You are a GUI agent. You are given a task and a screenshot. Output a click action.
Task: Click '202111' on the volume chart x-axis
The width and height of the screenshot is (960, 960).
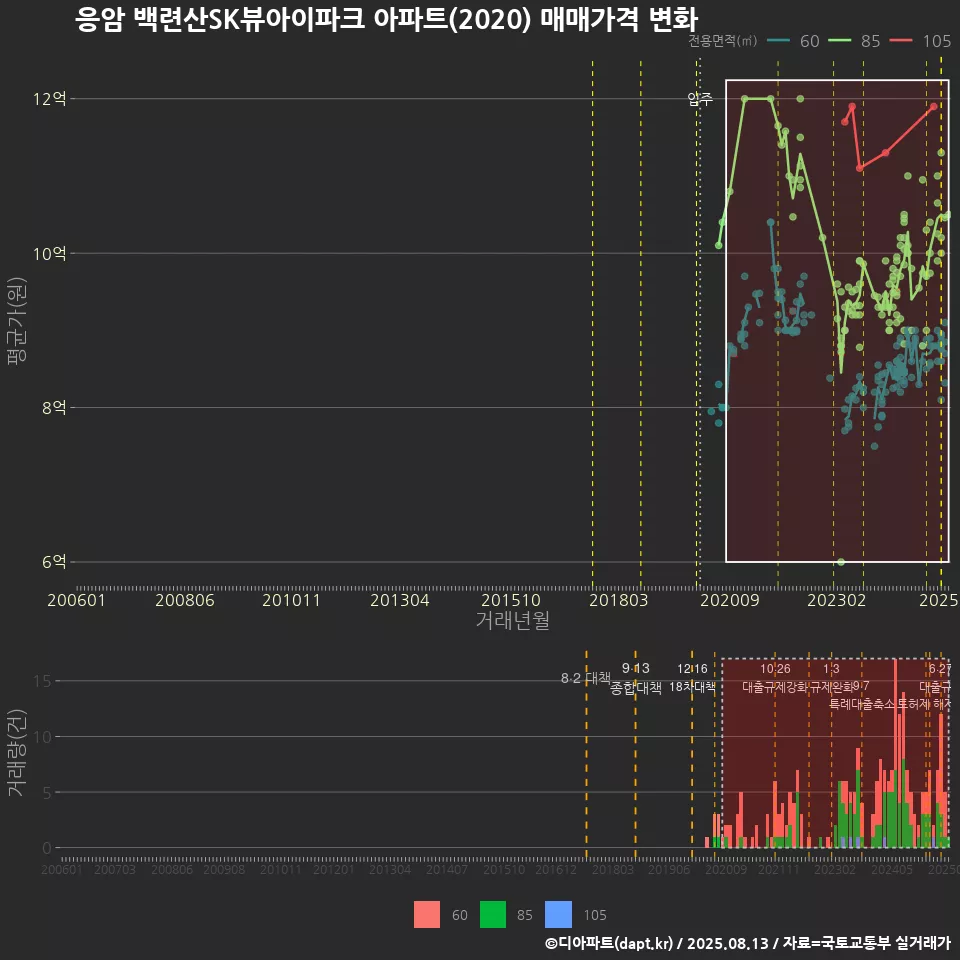[779, 869]
